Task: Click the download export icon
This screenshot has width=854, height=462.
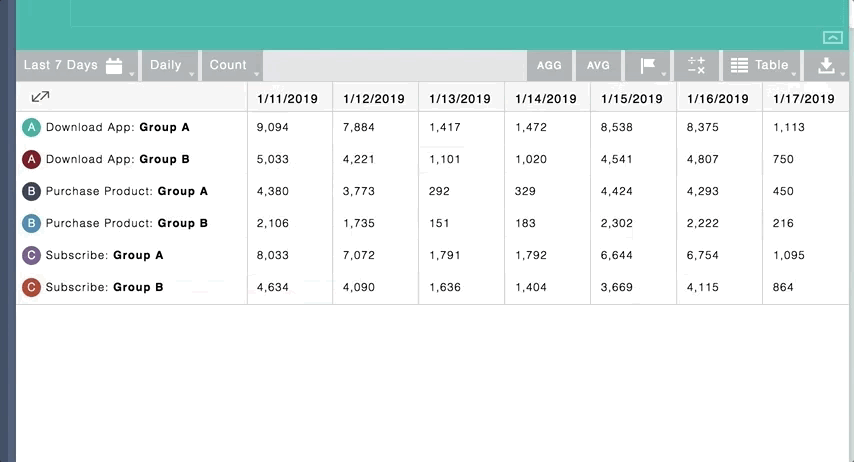Action: click(826, 65)
